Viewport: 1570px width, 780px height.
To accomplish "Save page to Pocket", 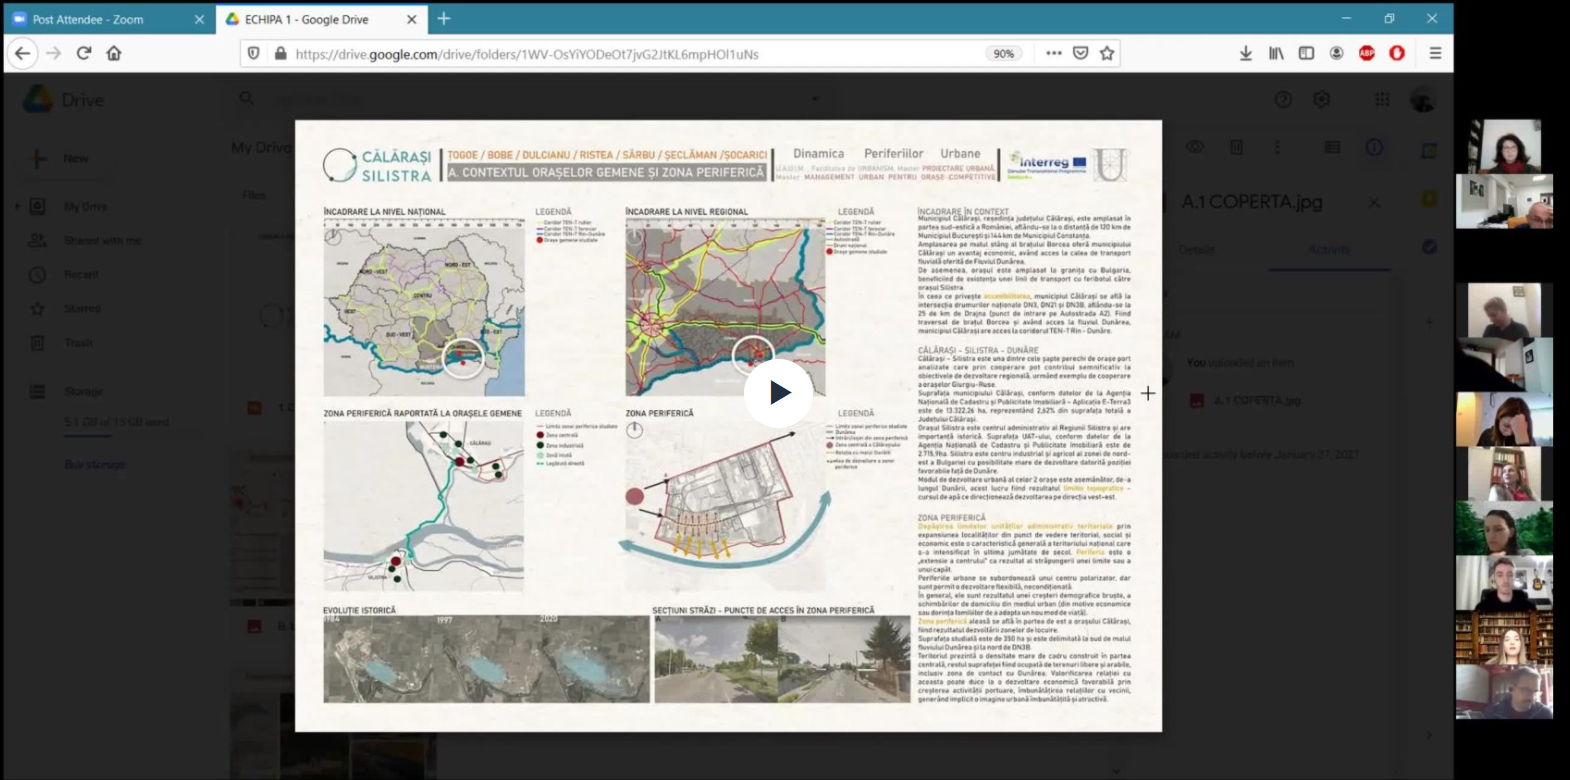I will pyautogui.click(x=1080, y=54).
